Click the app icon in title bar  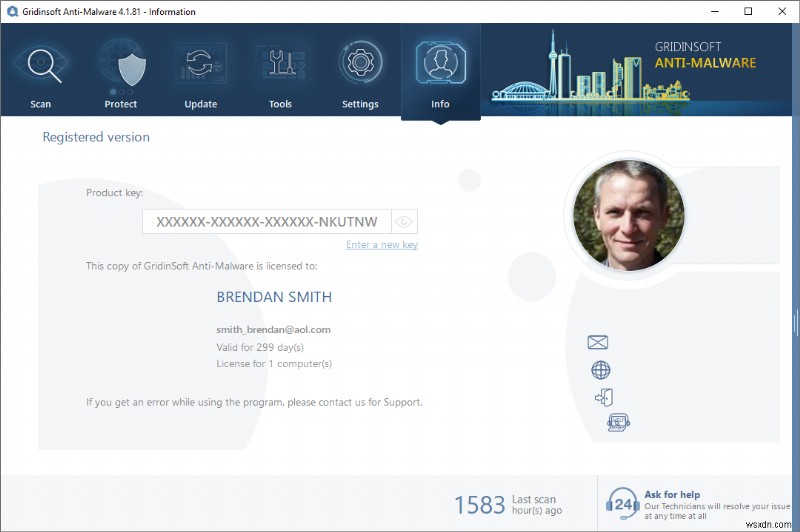12,11
